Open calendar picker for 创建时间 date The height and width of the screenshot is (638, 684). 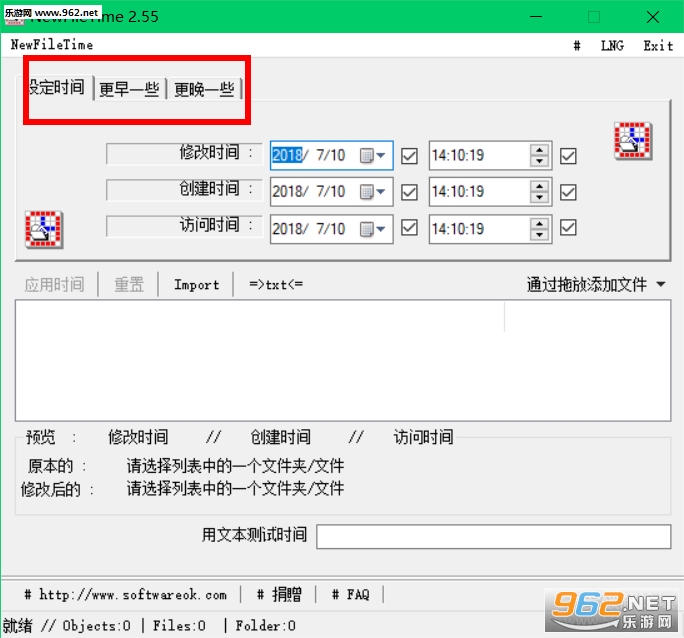coord(373,191)
